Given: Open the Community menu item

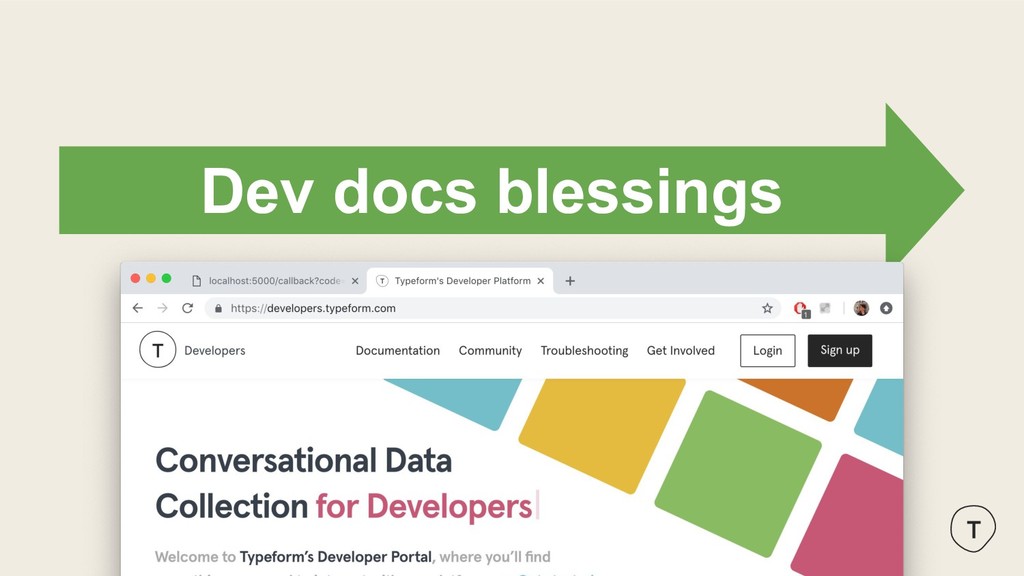Looking at the screenshot, I should 490,351.
